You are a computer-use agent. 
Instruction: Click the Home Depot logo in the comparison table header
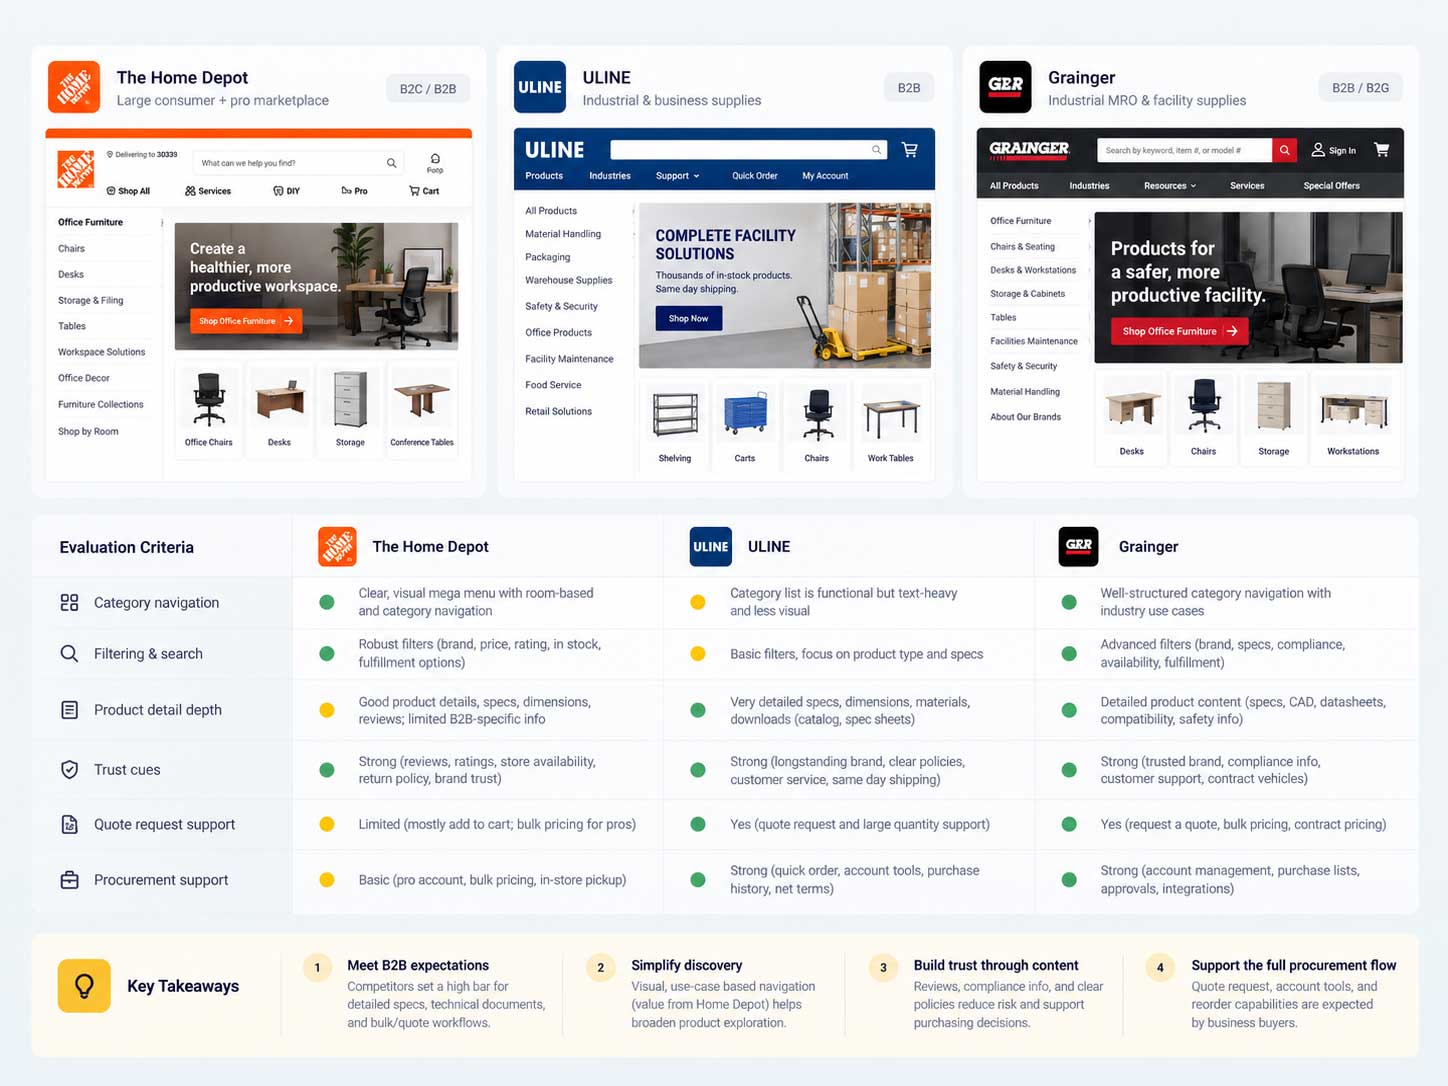[338, 547]
